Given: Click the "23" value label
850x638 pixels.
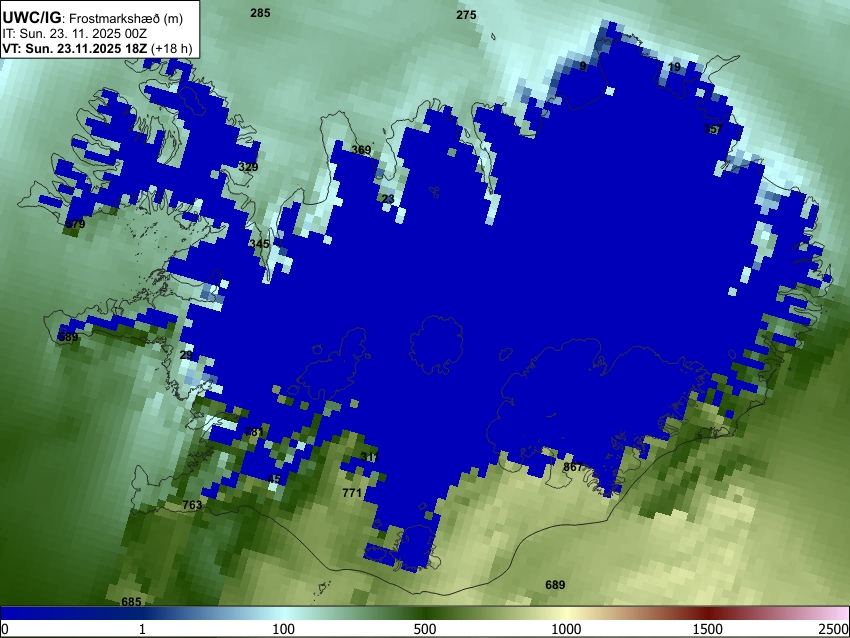Looking at the screenshot, I should click(388, 199).
